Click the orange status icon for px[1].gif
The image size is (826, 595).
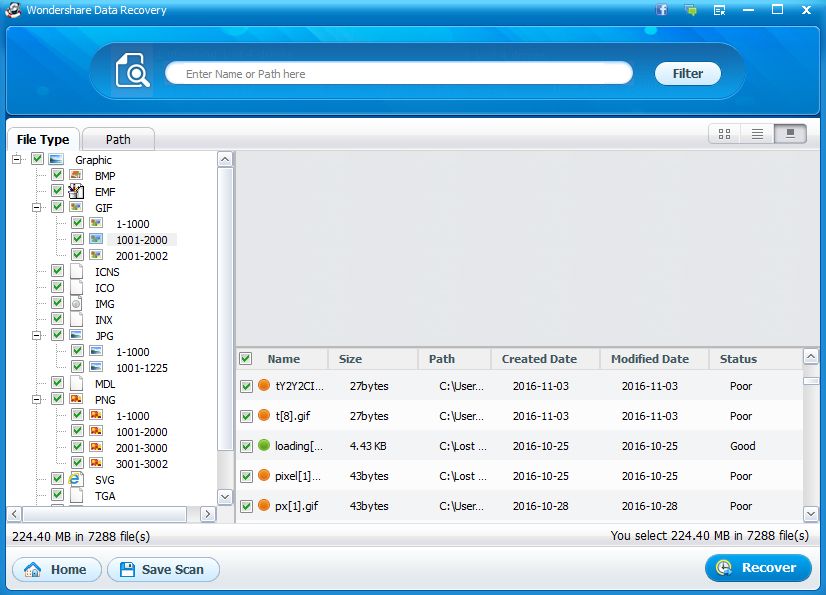point(264,505)
